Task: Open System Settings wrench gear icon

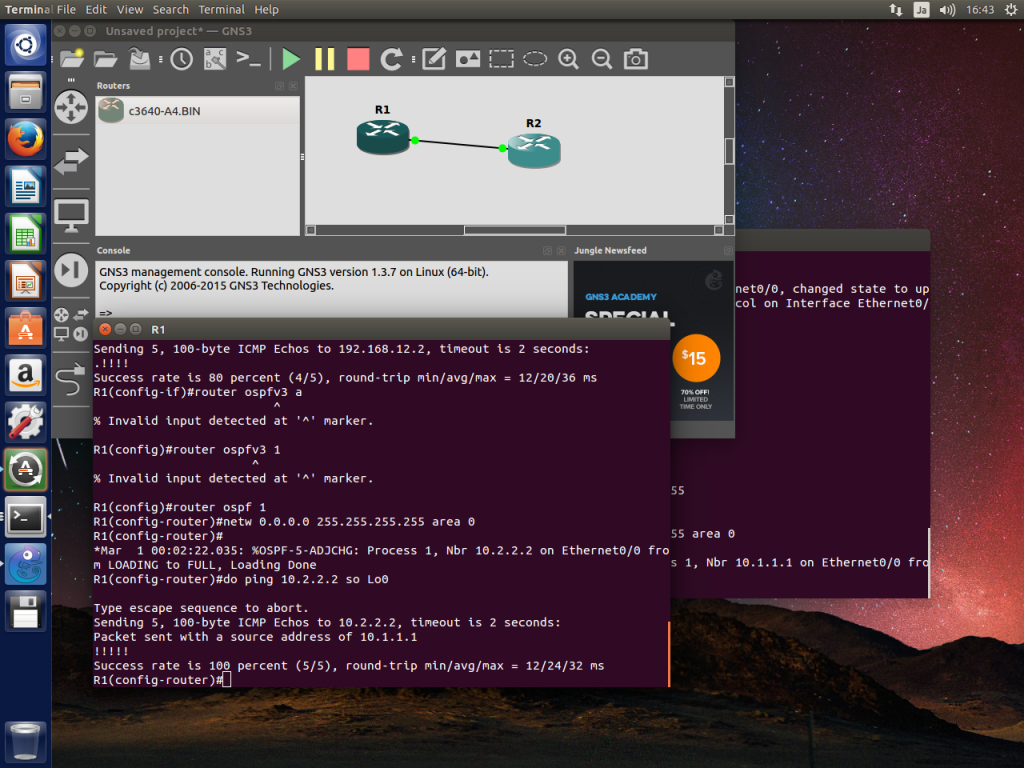Action: (25, 423)
